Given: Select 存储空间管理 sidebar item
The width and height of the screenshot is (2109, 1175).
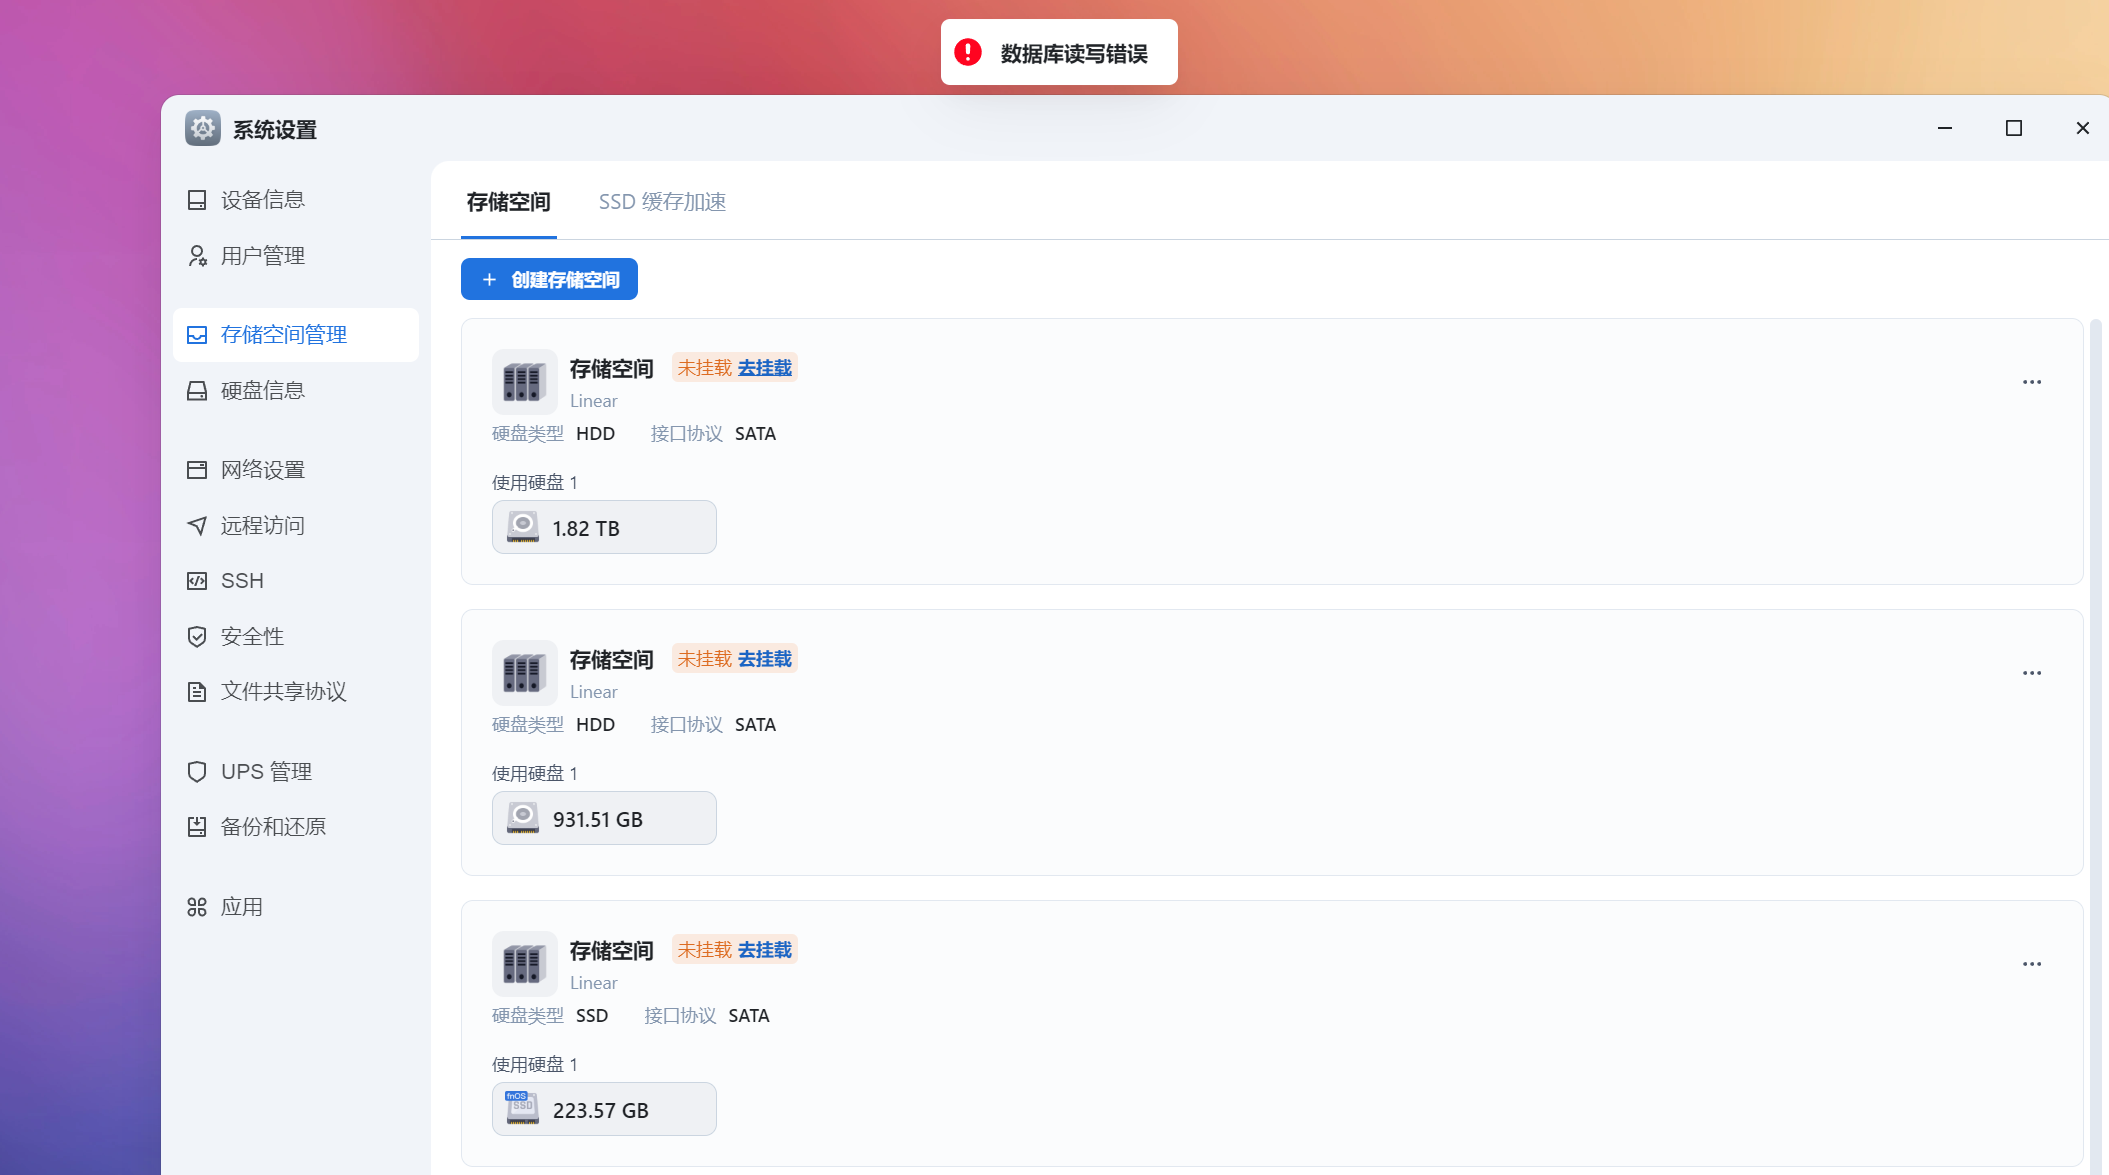Looking at the screenshot, I should tap(295, 335).
